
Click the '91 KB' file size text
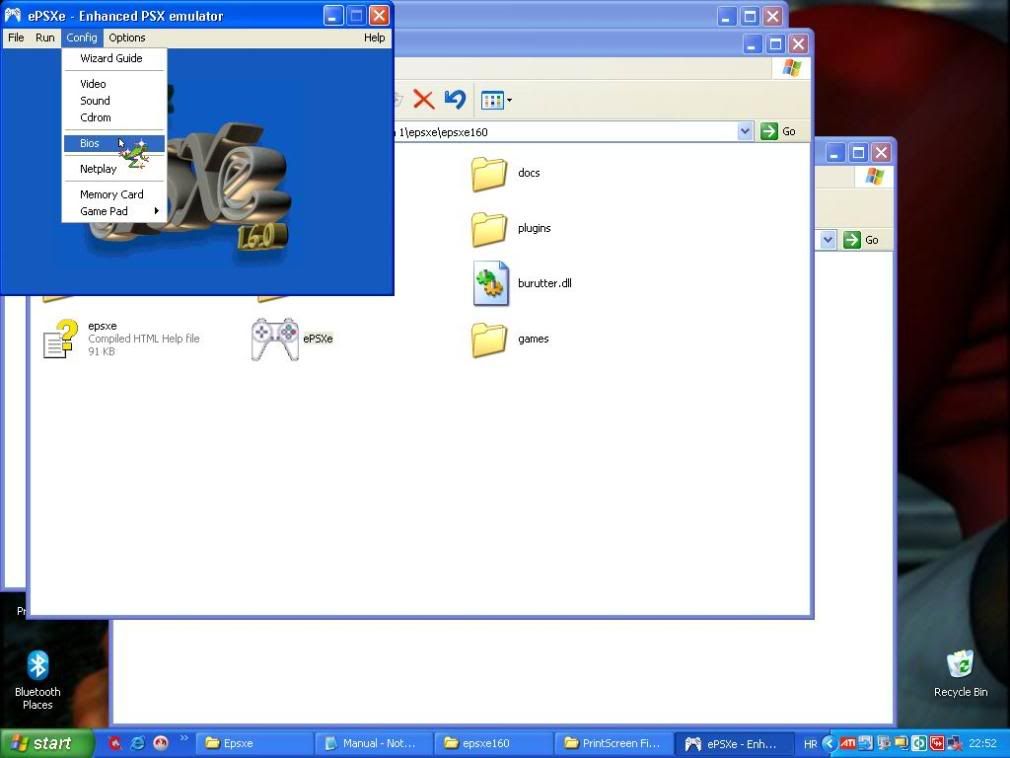click(101, 352)
